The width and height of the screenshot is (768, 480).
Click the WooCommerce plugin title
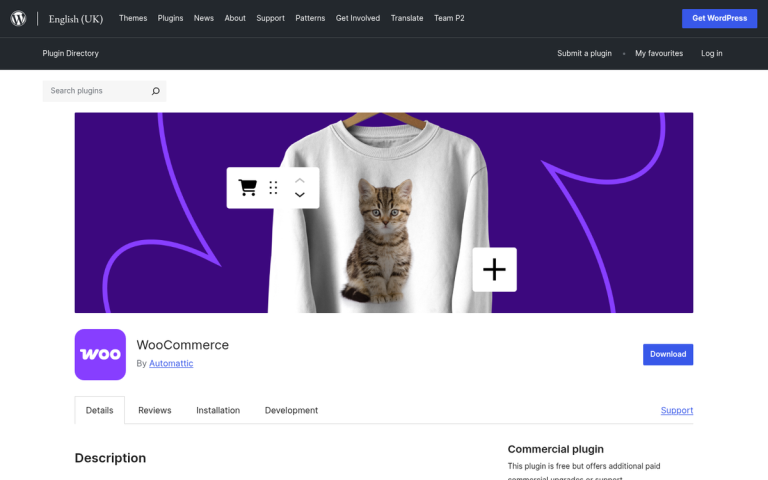[183, 345]
